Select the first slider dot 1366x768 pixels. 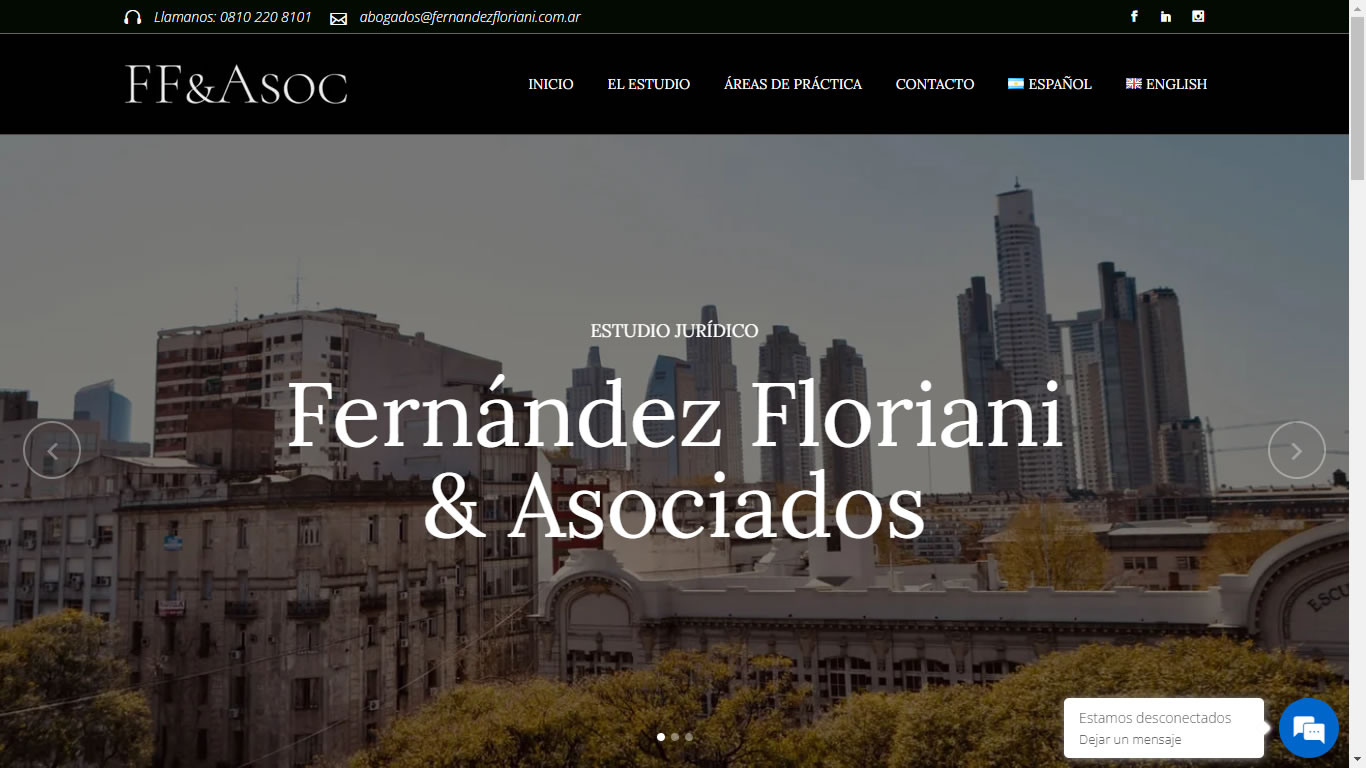[661, 737]
